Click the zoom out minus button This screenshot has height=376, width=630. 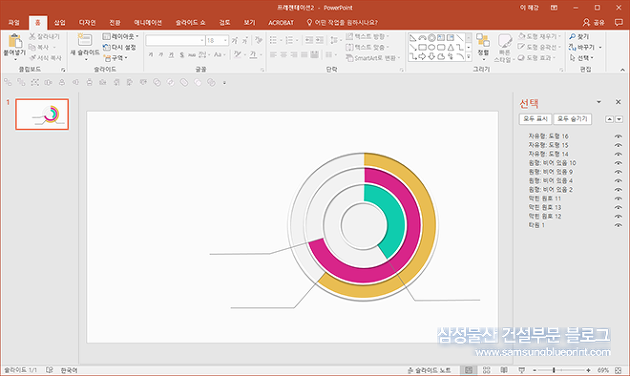pos(535,370)
